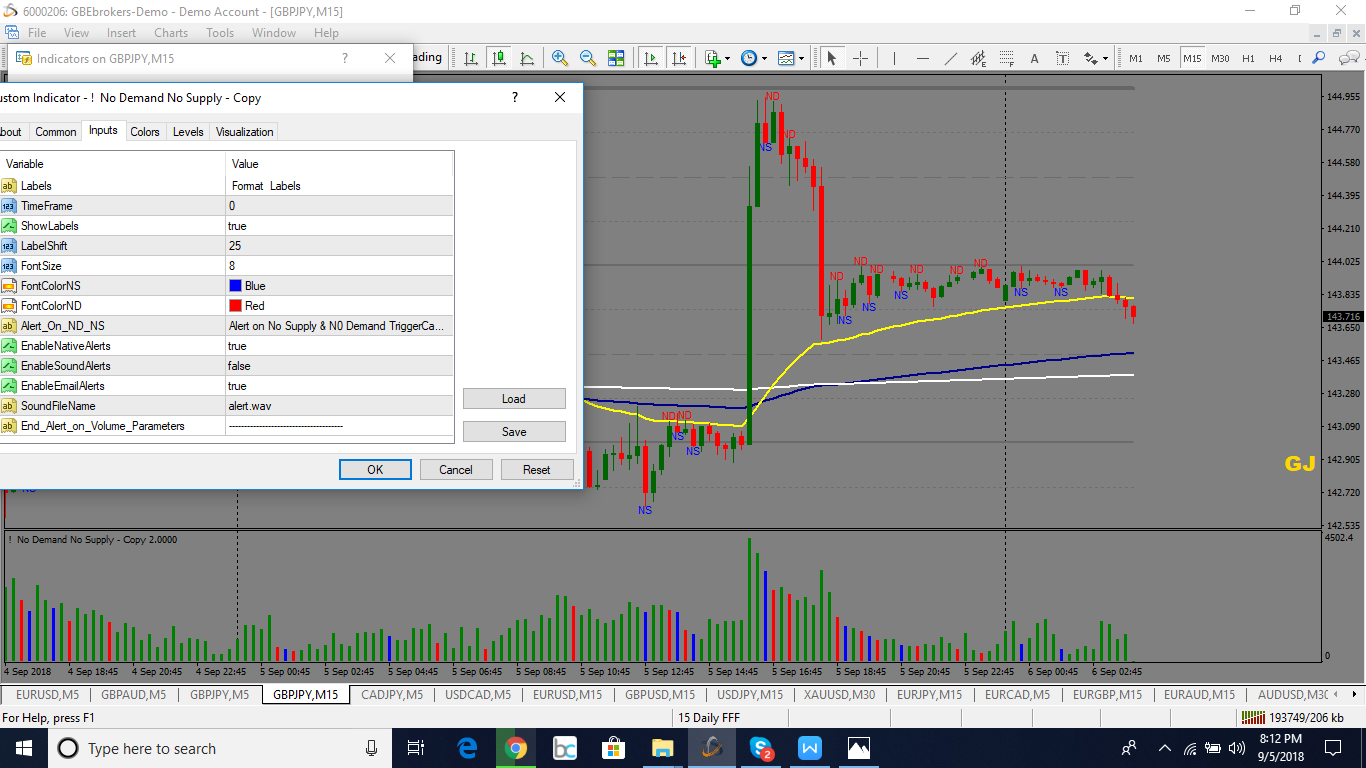
Task: Switch to M1 timeframe
Action: click(1136, 58)
